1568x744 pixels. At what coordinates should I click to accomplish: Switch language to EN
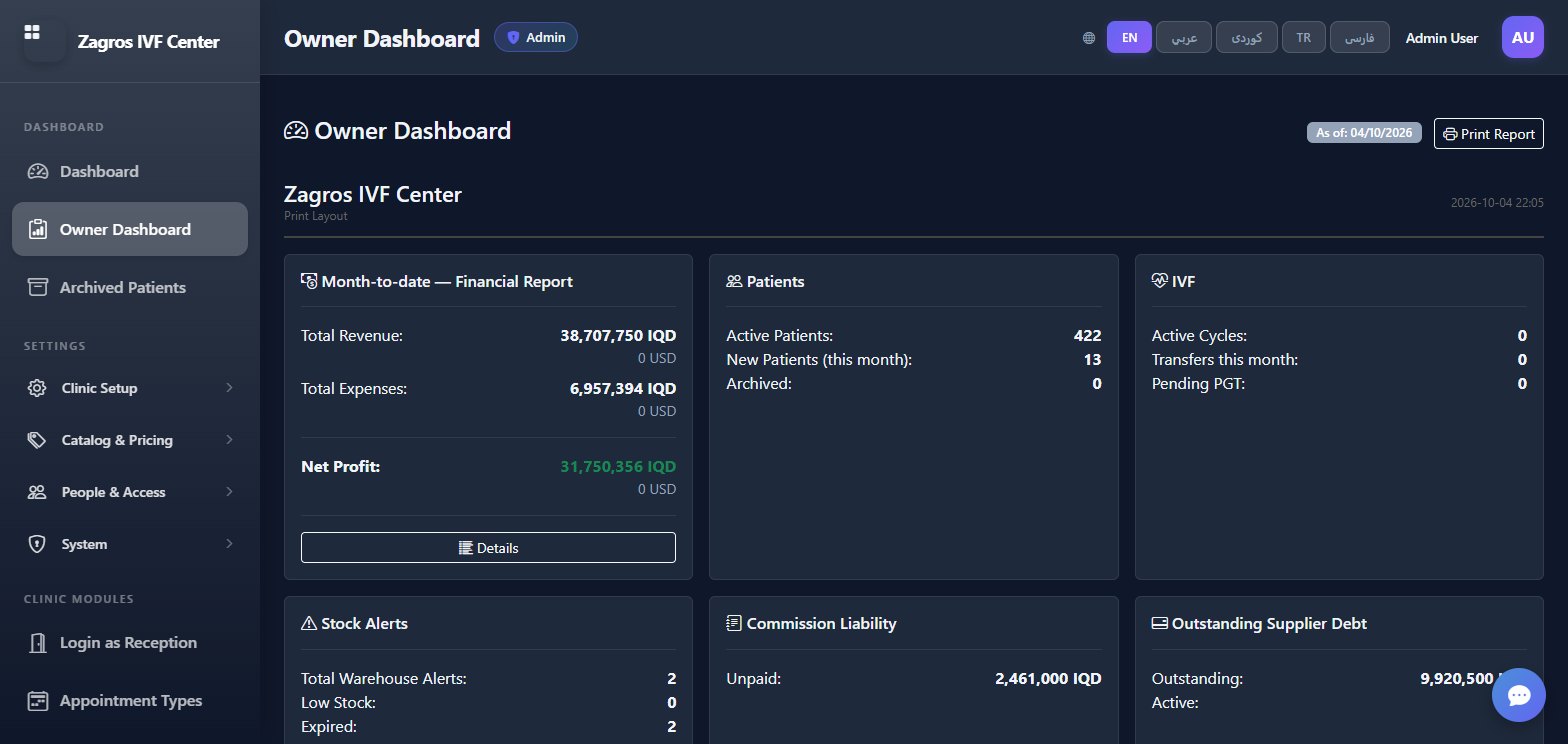click(1129, 38)
